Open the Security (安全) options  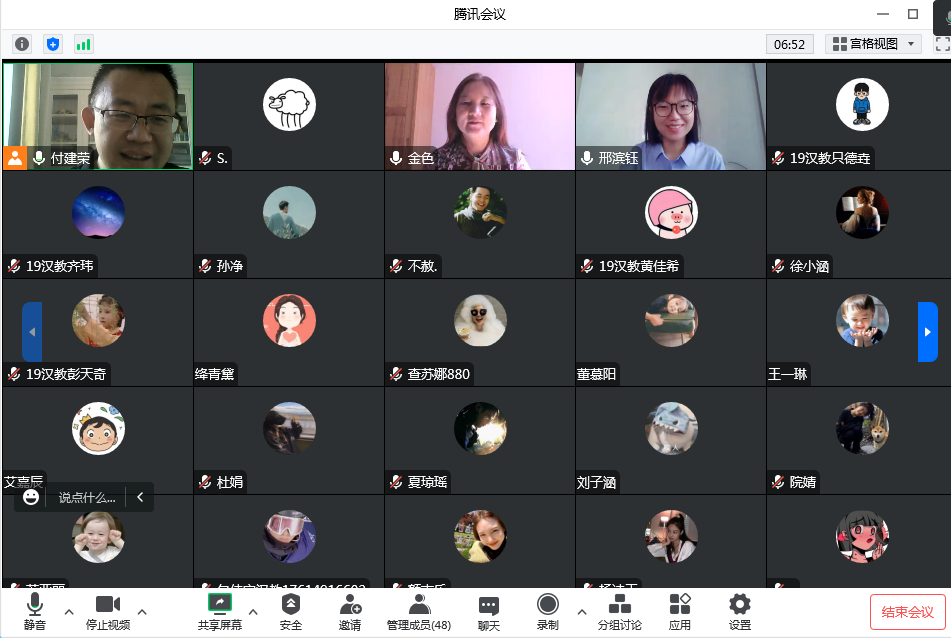tap(290, 610)
